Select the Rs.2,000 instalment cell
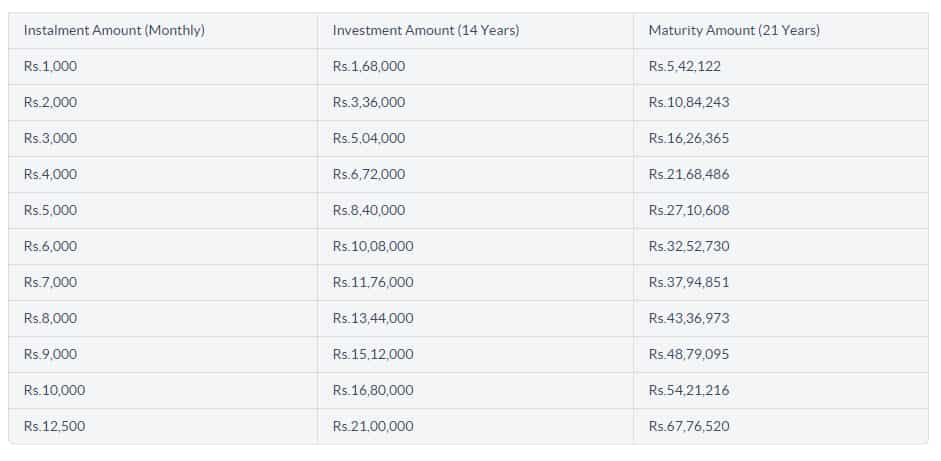Screen dimensions: 941x461 50,103
